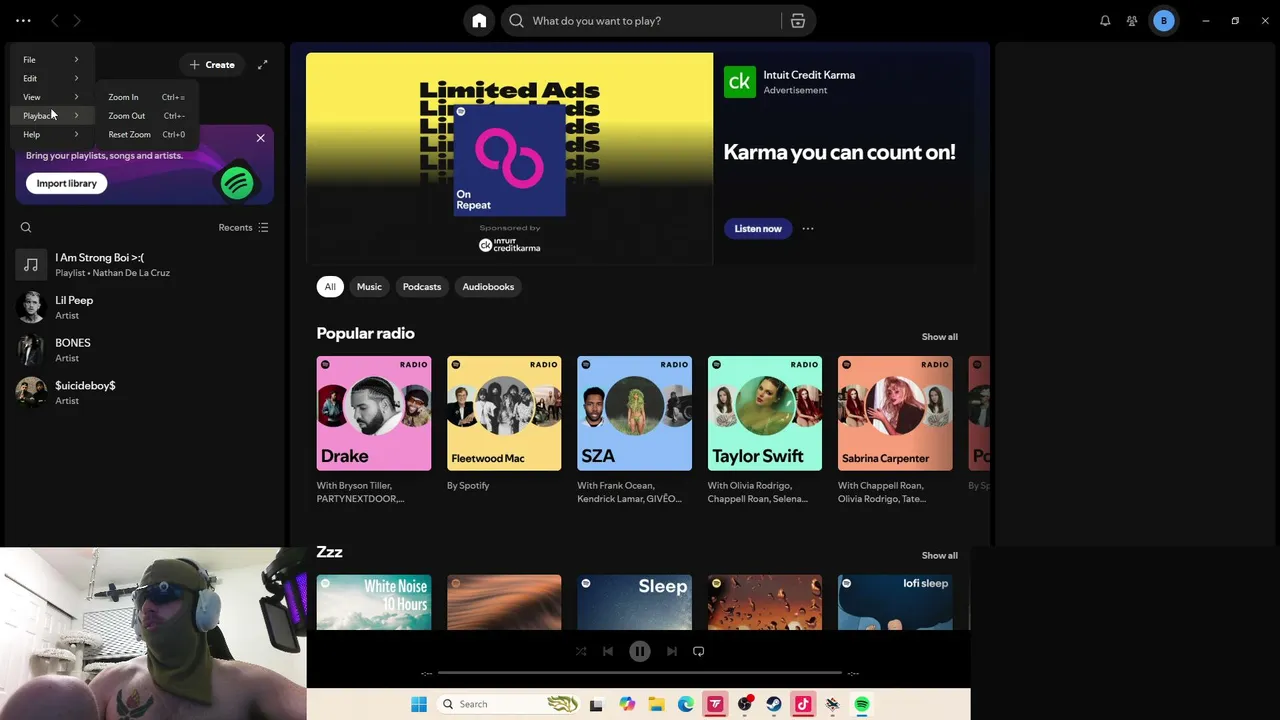This screenshot has width=1280, height=720.
Task: Expand the Edit submenu
Action: pyautogui.click(x=52, y=78)
